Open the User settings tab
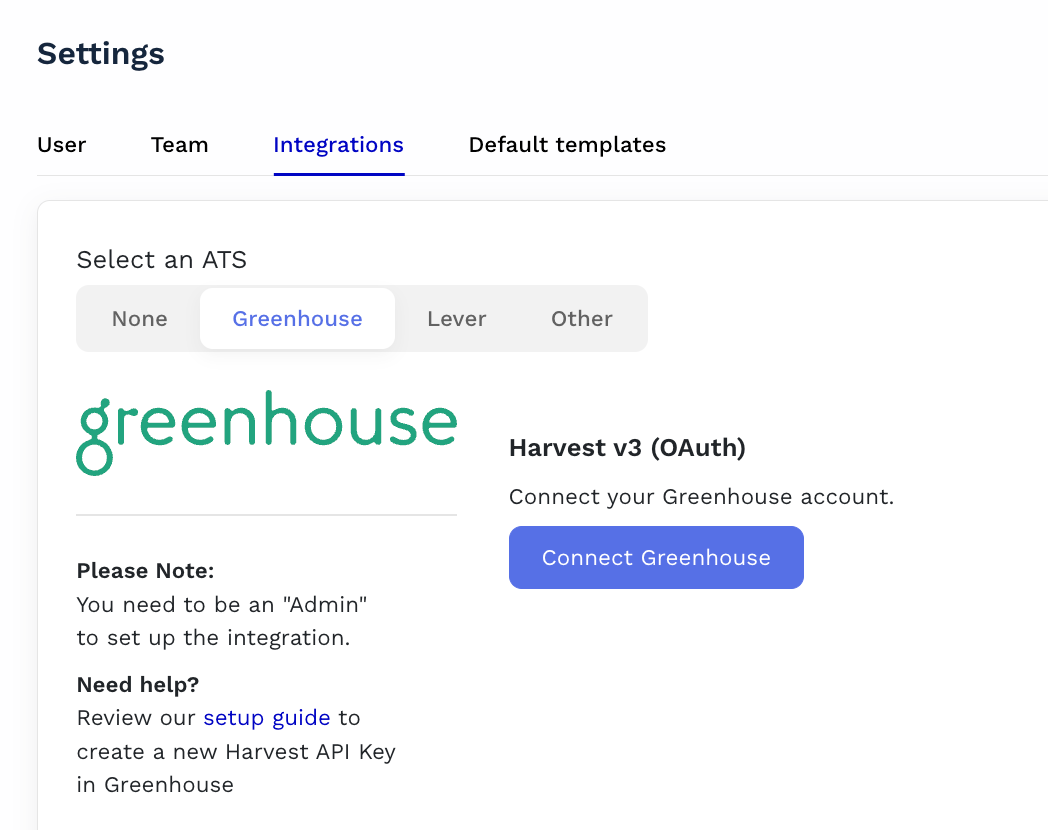 (61, 145)
